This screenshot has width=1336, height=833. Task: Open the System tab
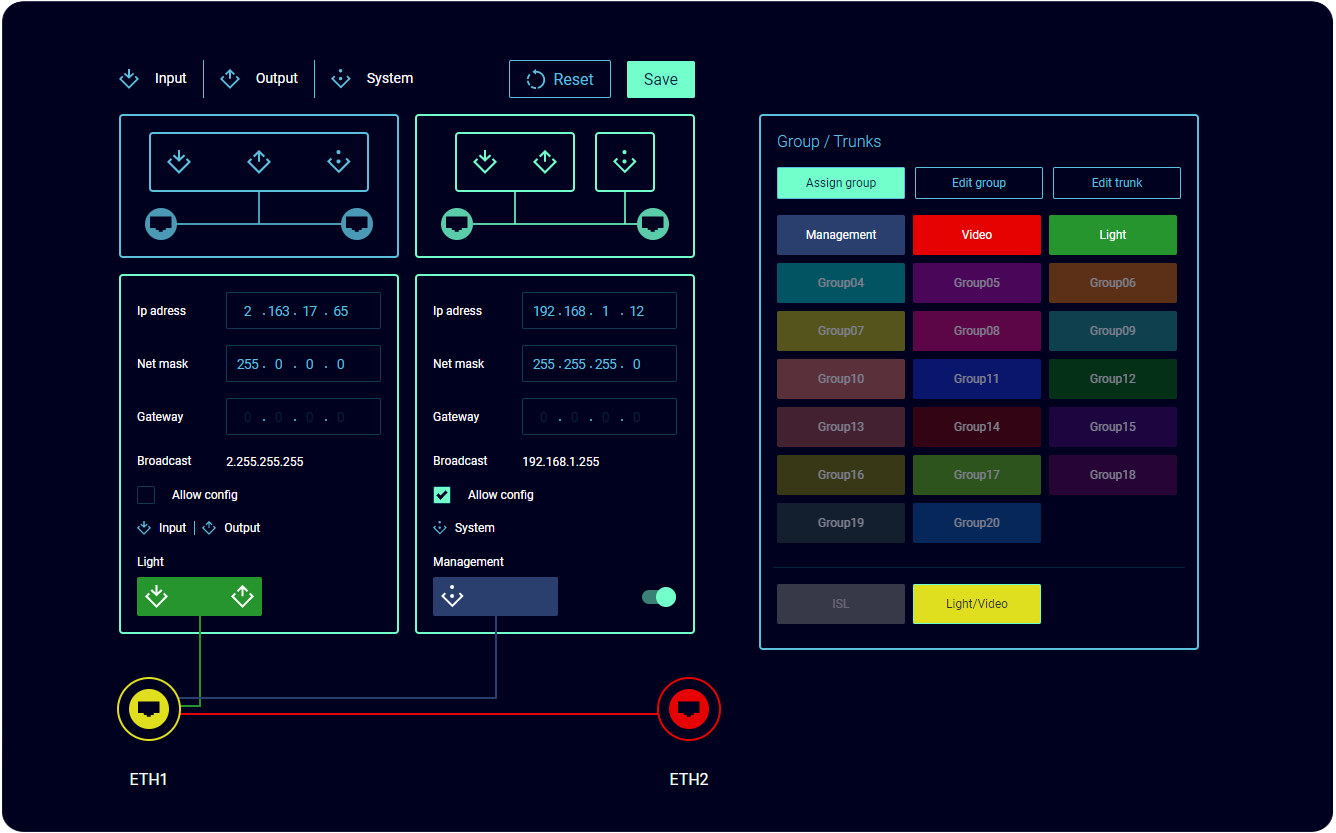tap(373, 79)
